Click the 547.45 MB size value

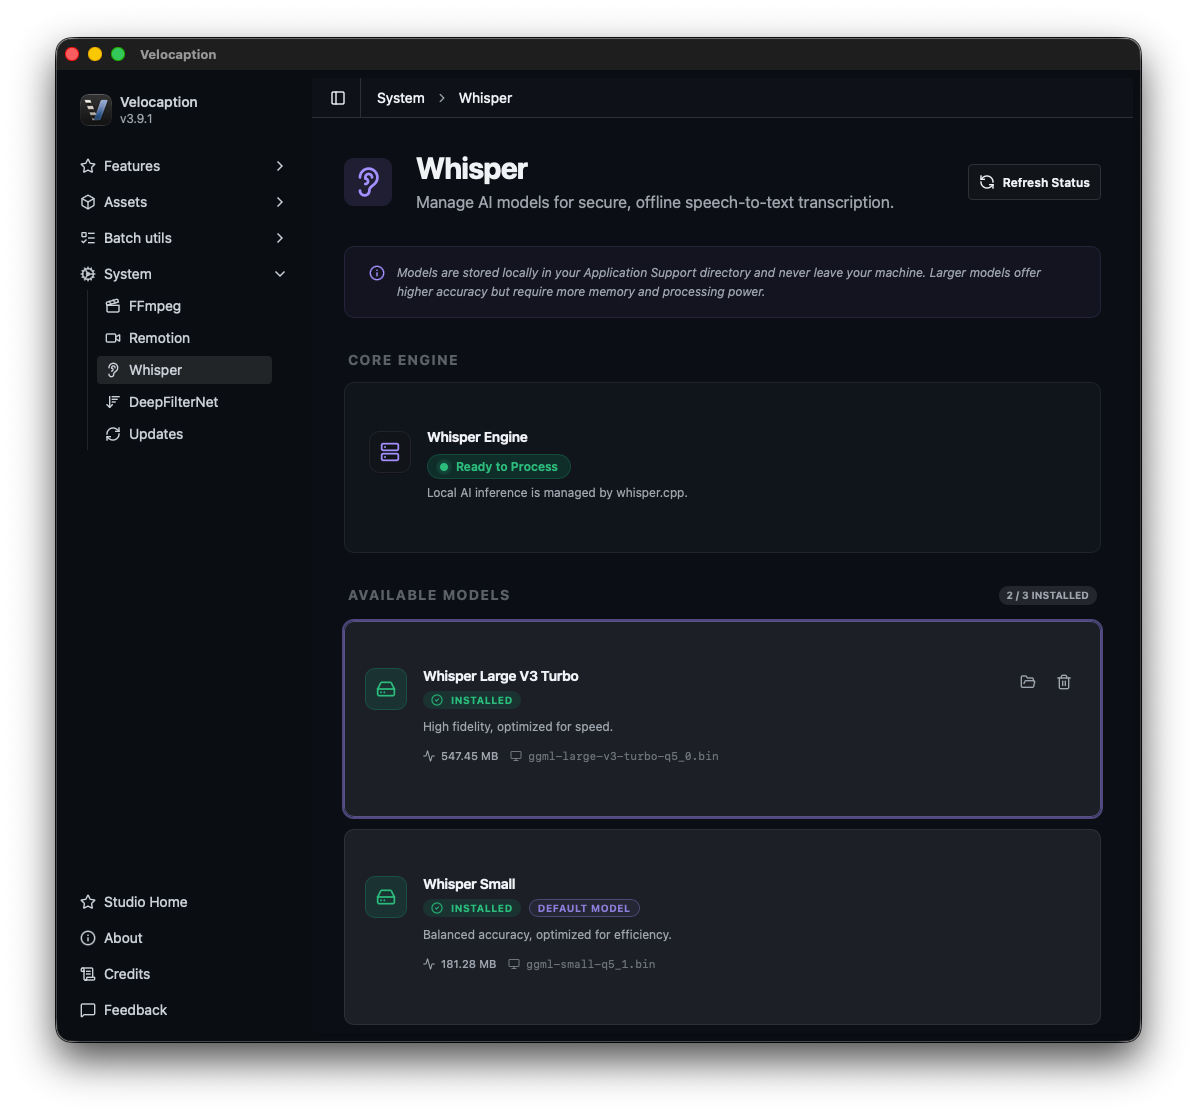469,756
